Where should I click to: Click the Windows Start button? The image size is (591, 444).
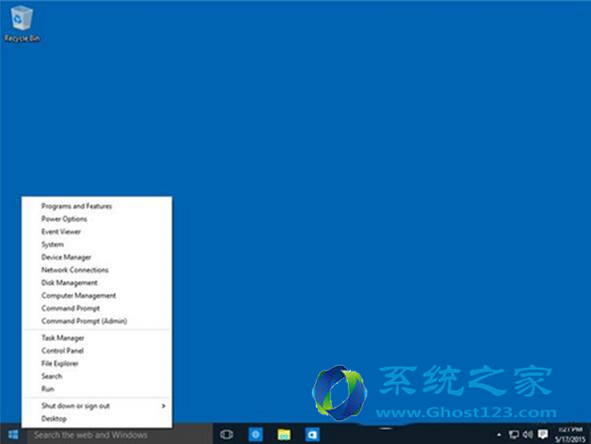tap(13, 435)
